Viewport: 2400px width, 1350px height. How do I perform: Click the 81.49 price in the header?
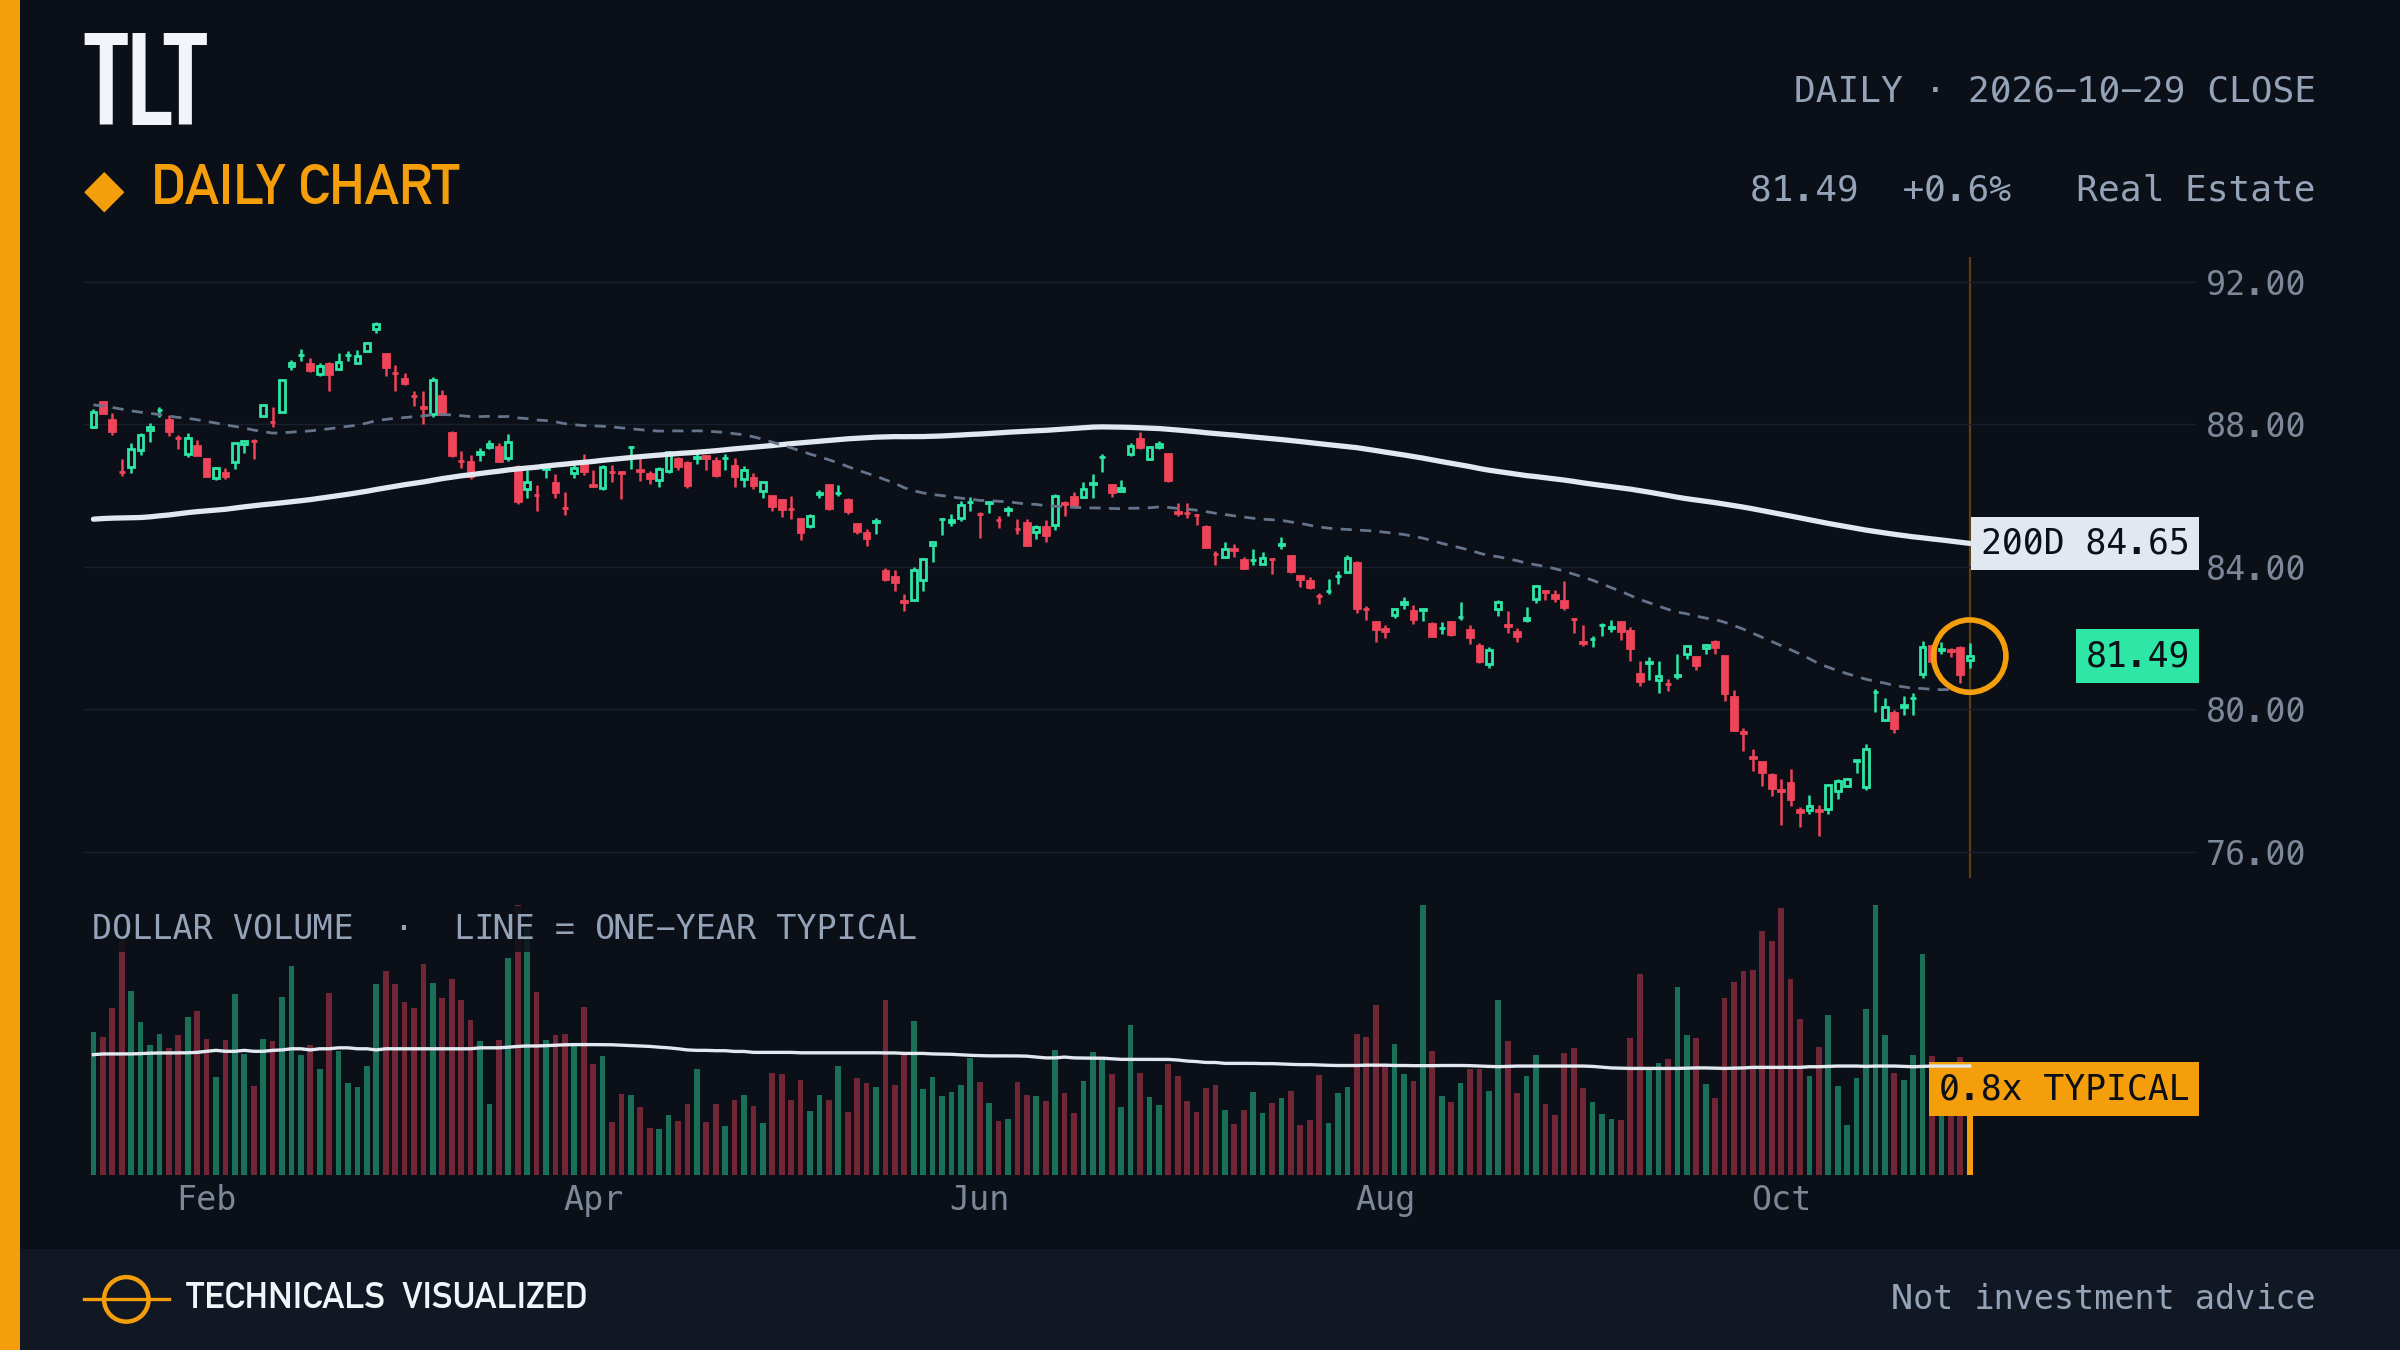click(x=1804, y=189)
